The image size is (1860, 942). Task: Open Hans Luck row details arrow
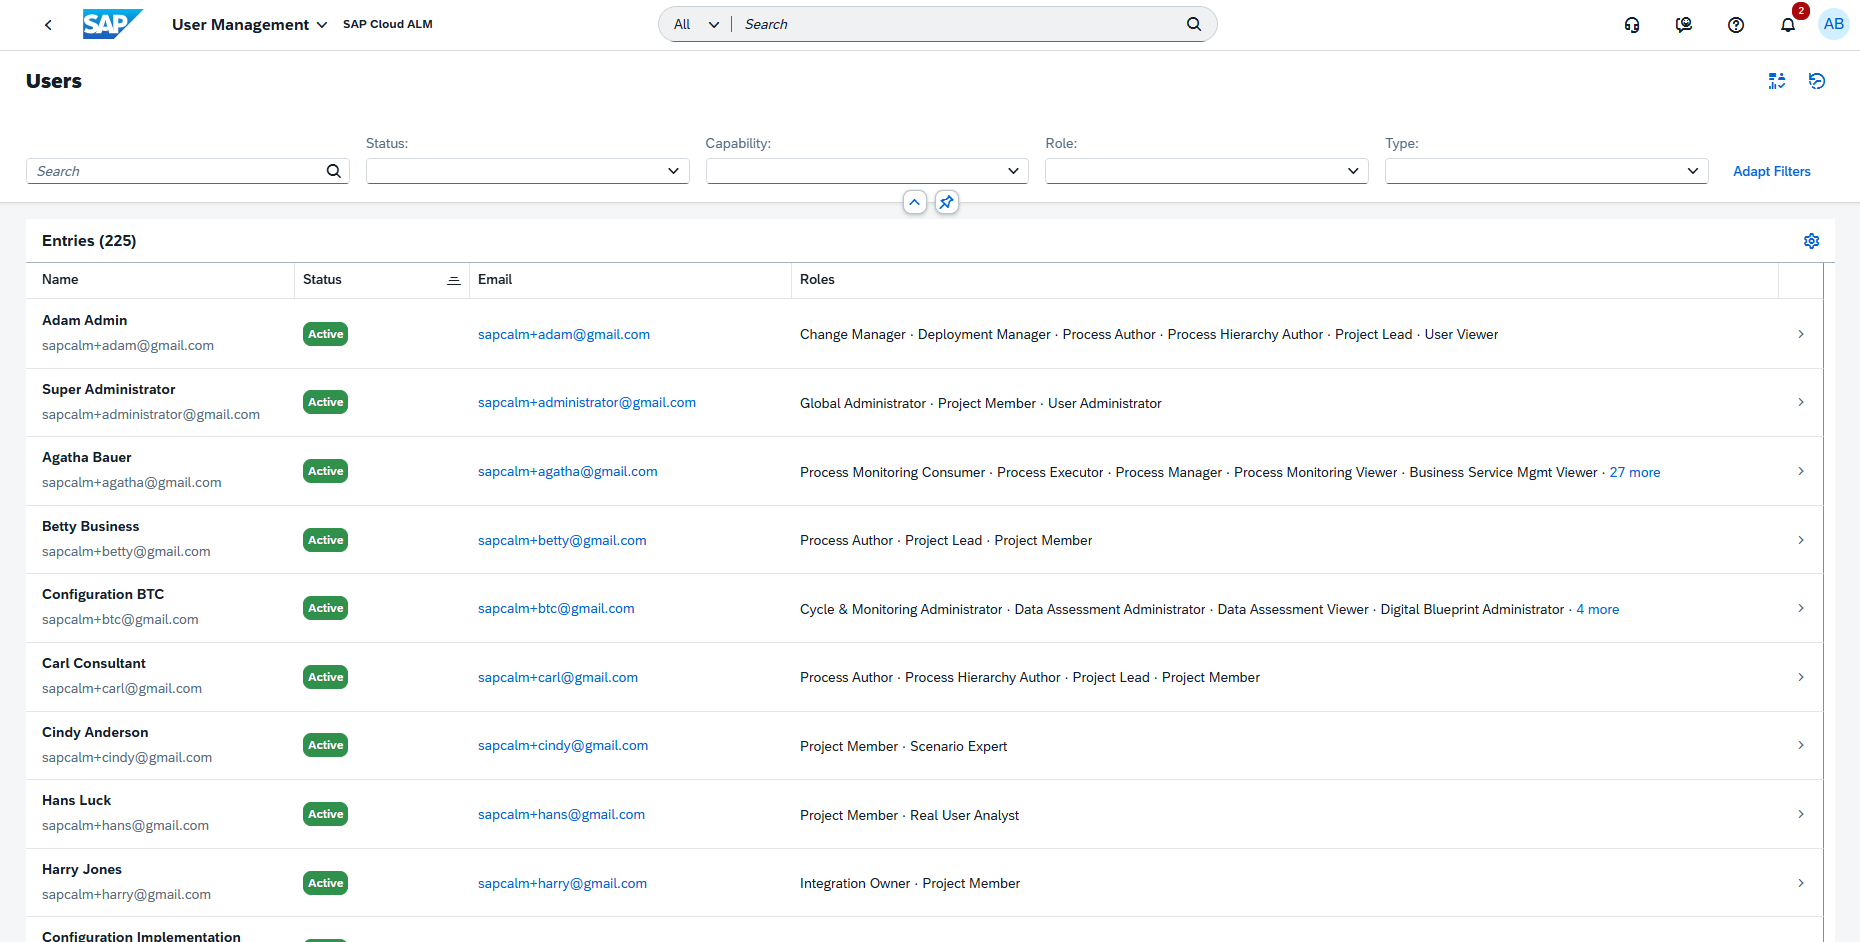pos(1801,814)
